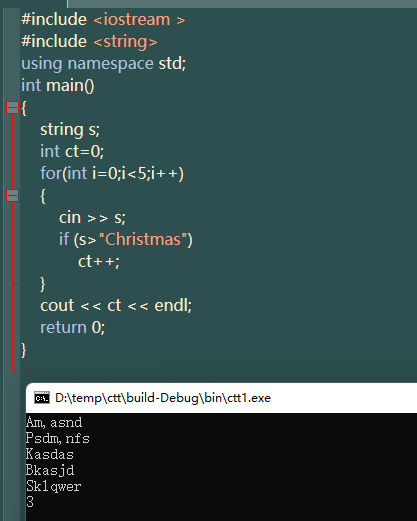
Task: Place cursor on #include <string> line
Action: click(x=89, y=42)
